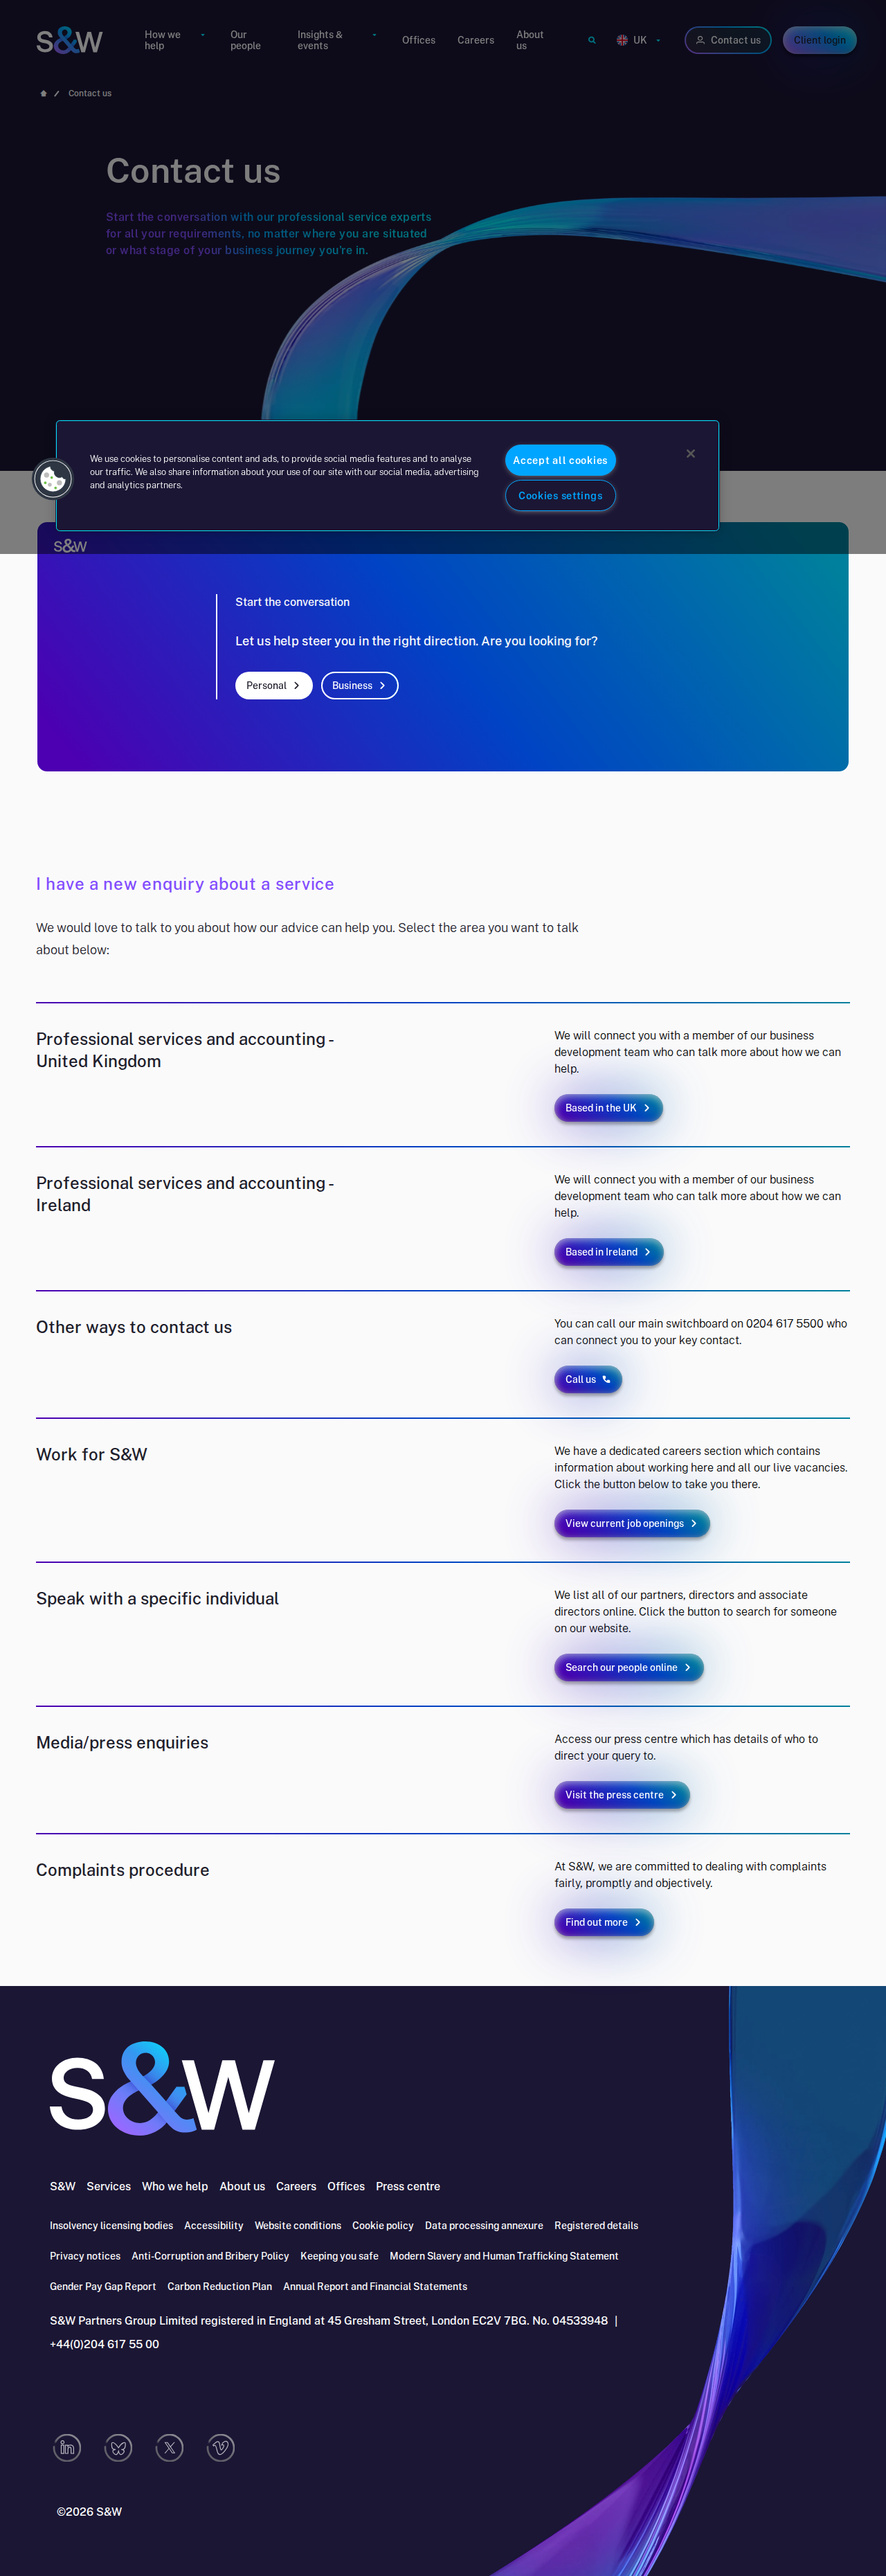
Task: Click the Call us button
Action: (588, 1379)
